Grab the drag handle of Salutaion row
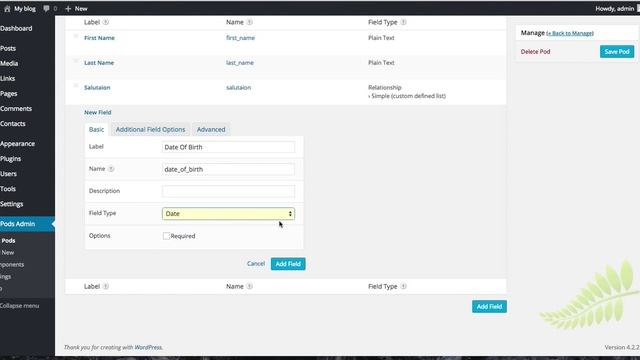Screen dimensions: 640x360 pos(76,86)
